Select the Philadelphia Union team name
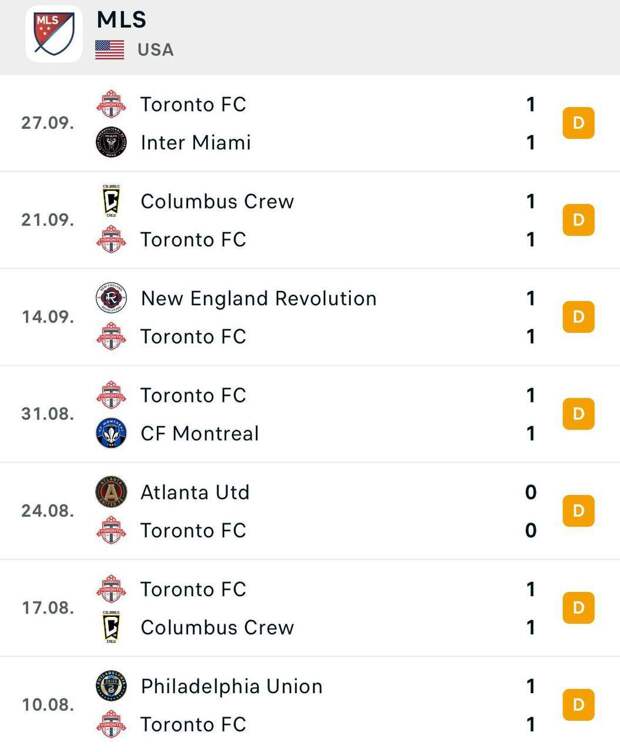Viewport: 620px width, 752px height. (x=231, y=686)
